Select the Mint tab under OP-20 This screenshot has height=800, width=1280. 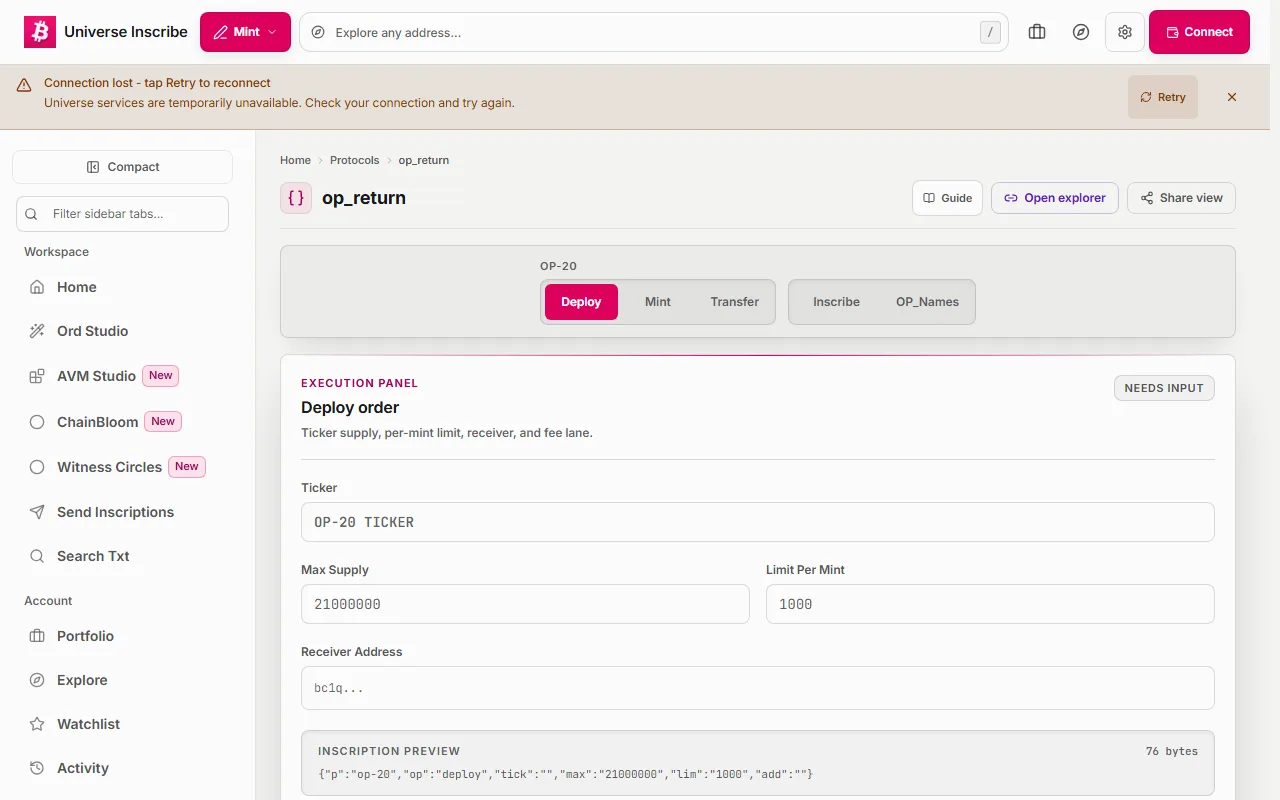[x=658, y=302]
